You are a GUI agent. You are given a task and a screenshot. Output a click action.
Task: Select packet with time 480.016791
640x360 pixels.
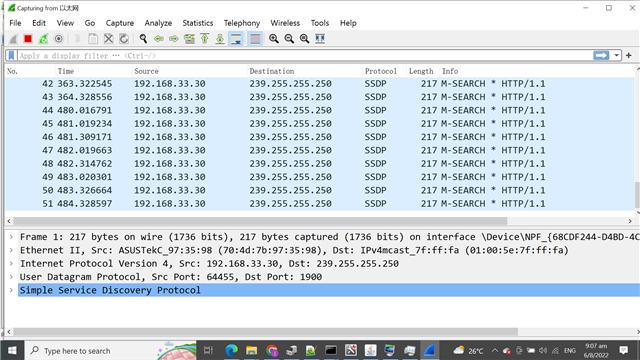320,110
